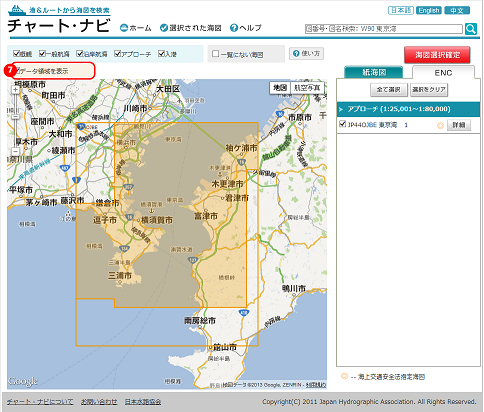Focus the chart number search field
The width and height of the screenshot is (484, 412).
(x=384, y=29)
